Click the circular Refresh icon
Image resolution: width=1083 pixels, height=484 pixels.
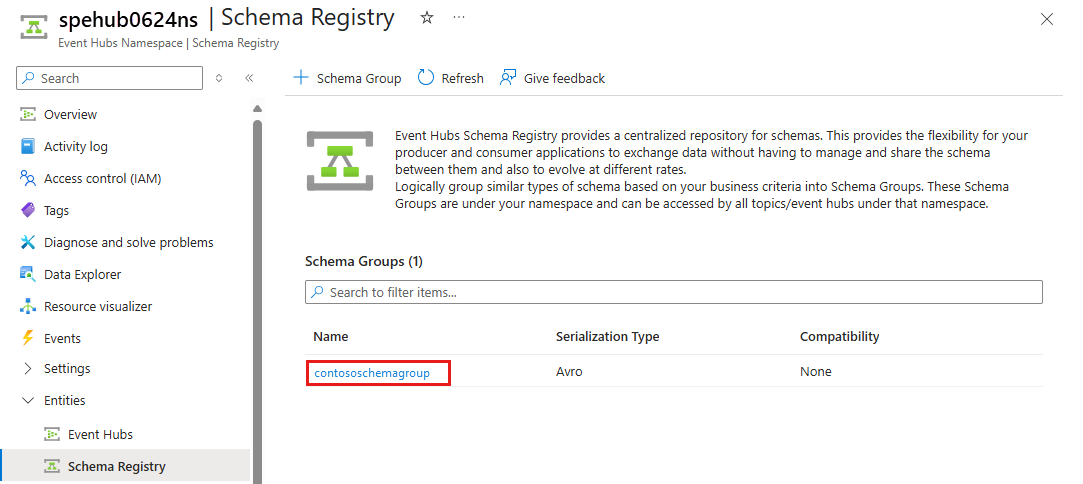(425, 77)
